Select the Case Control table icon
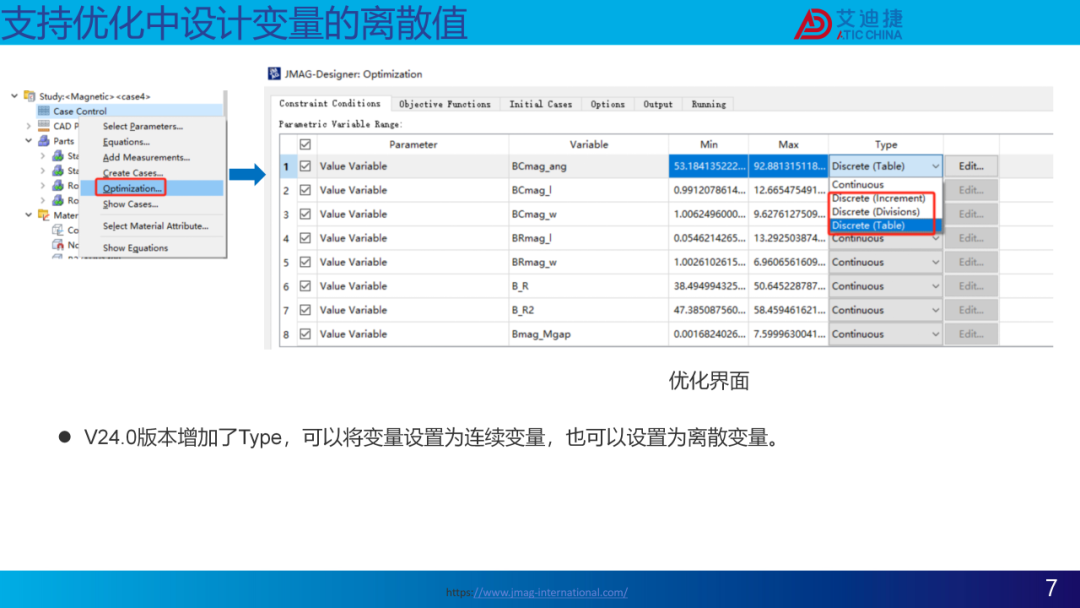The image size is (1080, 608). 44,111
